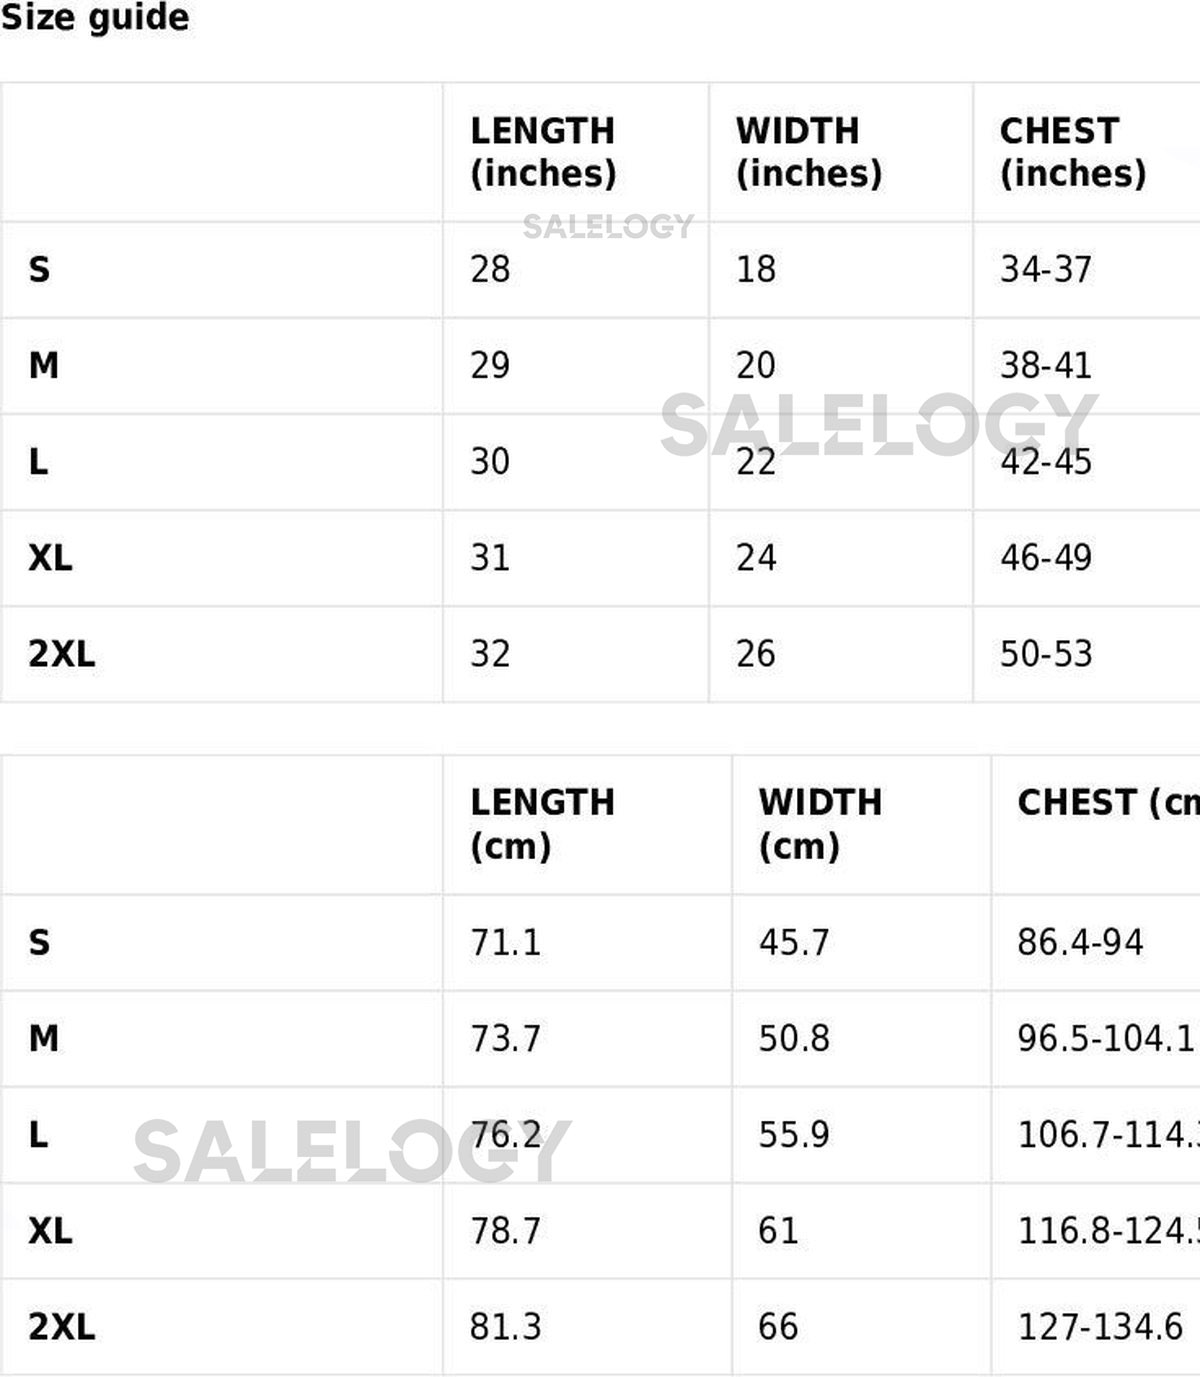The height and width of the screenshot is (1377, 1200).
Task: Click the Size guide heading
Action: click(x=95, y=18)
